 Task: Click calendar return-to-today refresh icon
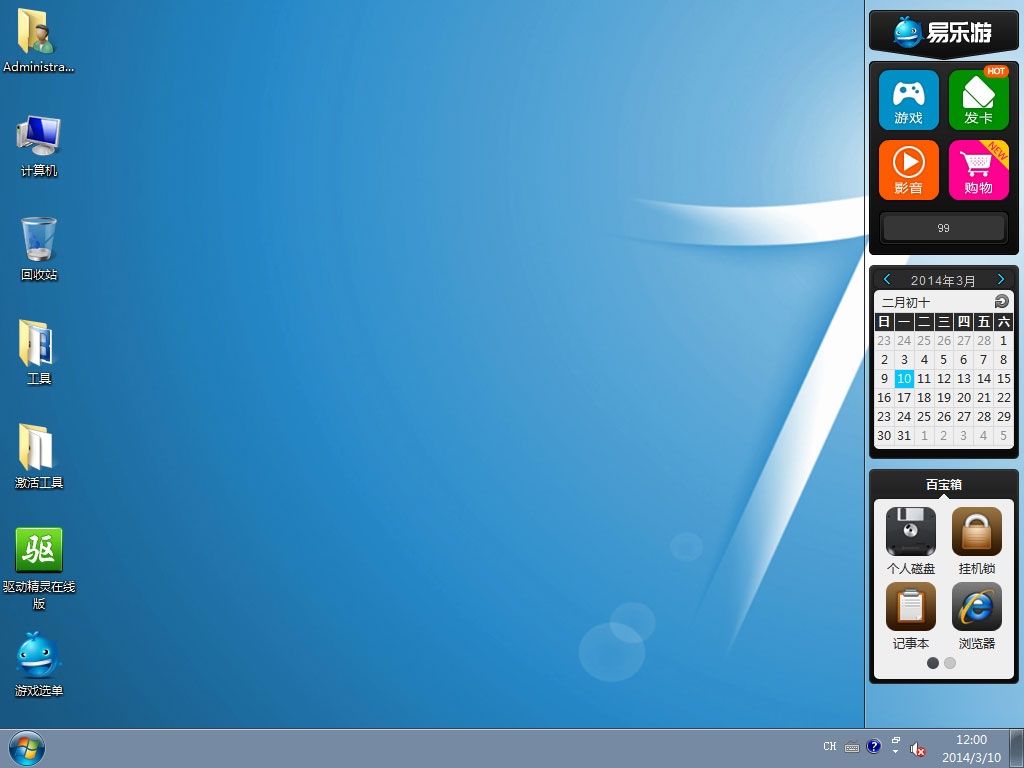tap(1002, 301)
